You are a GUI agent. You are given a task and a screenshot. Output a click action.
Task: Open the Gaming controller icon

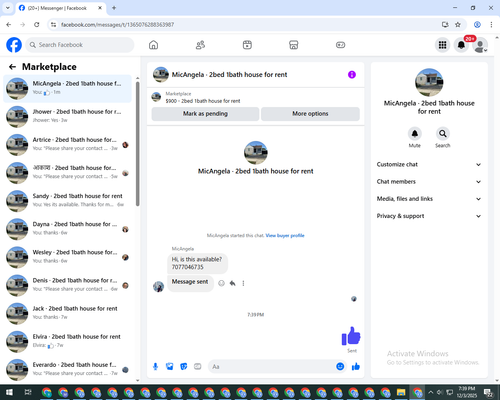coord(340,45)
